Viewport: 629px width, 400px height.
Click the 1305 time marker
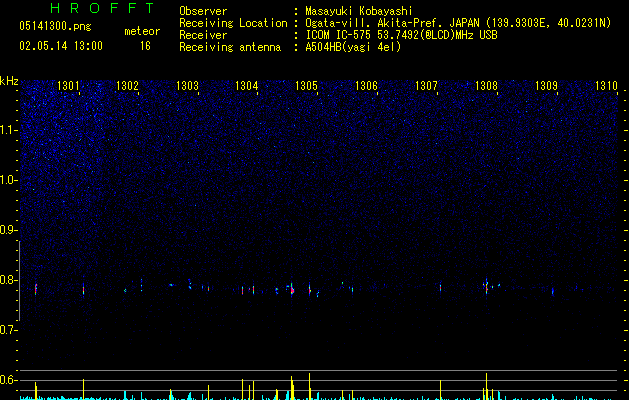(306, 86)
